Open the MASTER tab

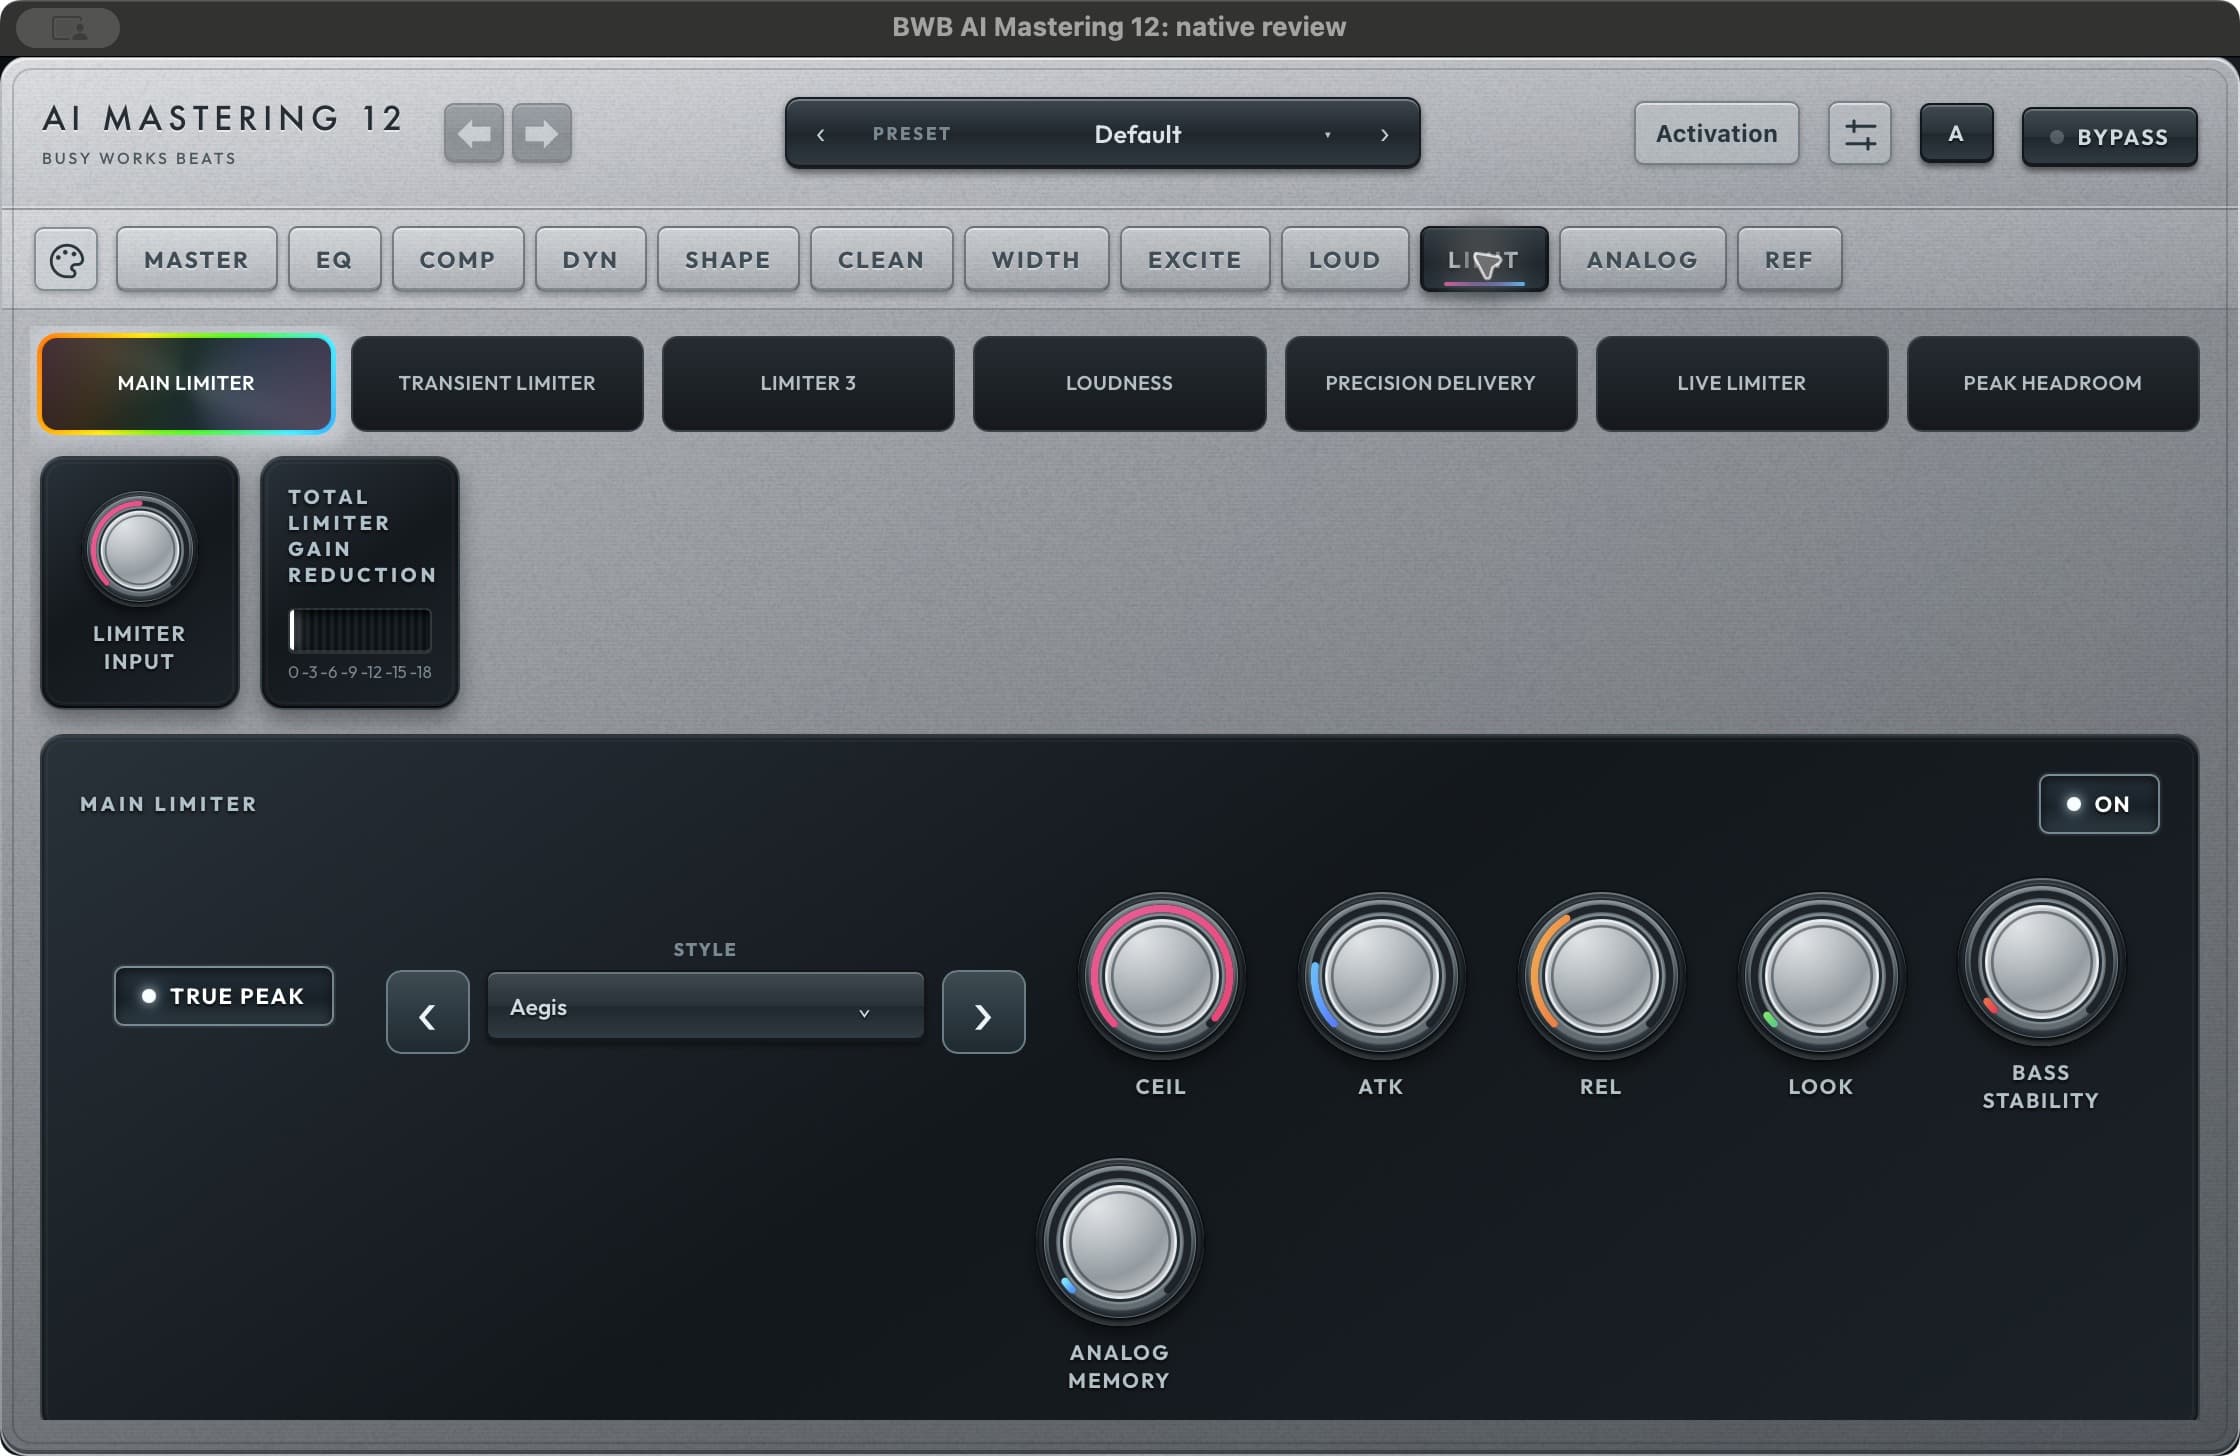coord(197,260)
